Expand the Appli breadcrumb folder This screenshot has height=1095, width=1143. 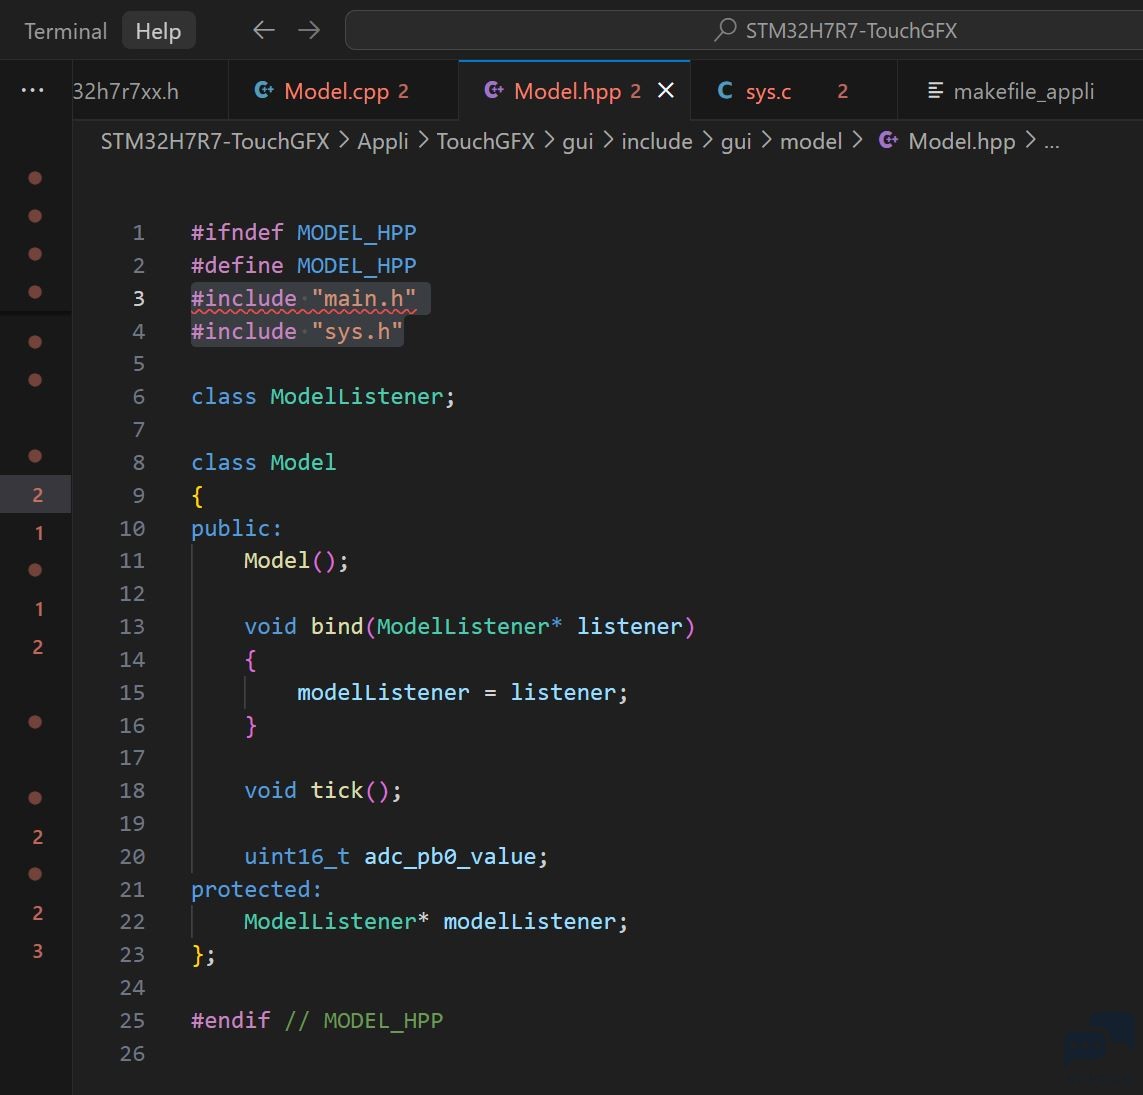coord(383,141)
